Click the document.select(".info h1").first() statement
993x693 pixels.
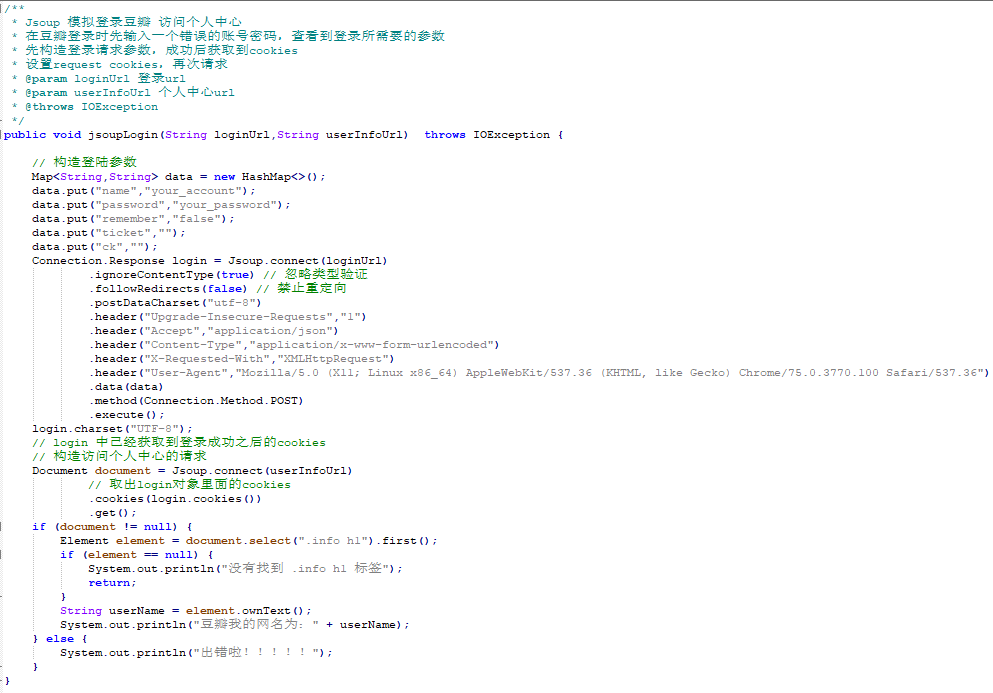tap(311, 541)
